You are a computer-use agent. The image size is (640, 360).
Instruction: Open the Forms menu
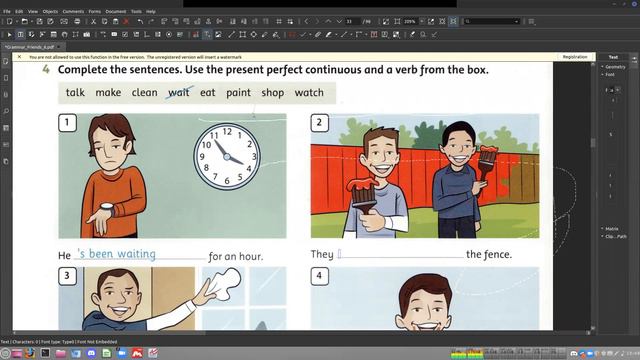(x=95, y=11)
